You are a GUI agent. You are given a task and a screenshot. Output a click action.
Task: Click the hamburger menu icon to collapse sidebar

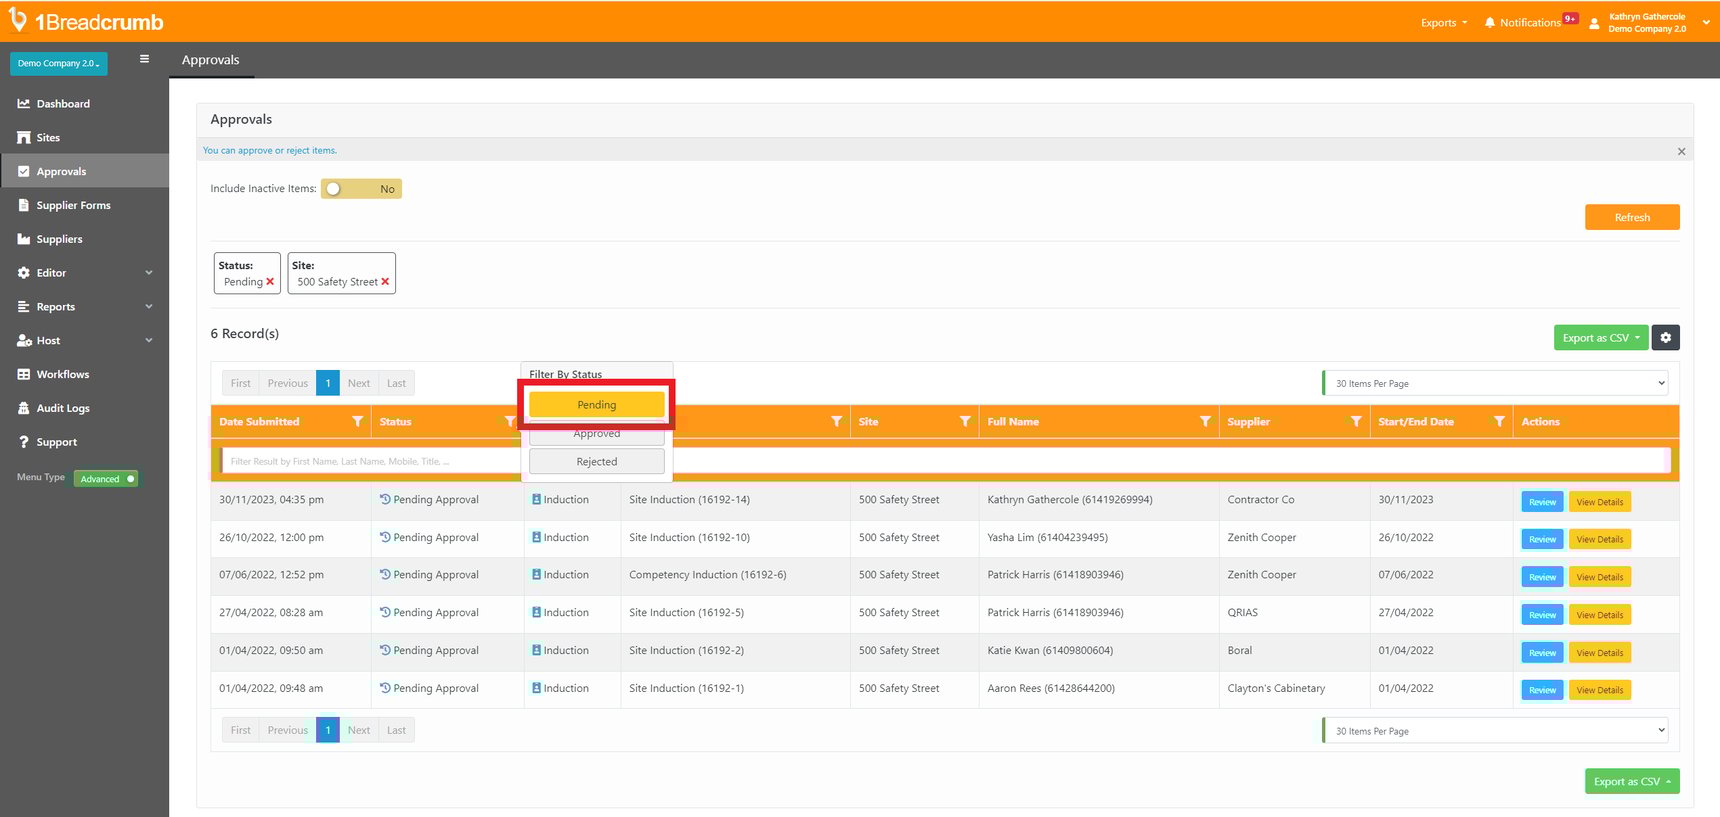tap(144, 59)
